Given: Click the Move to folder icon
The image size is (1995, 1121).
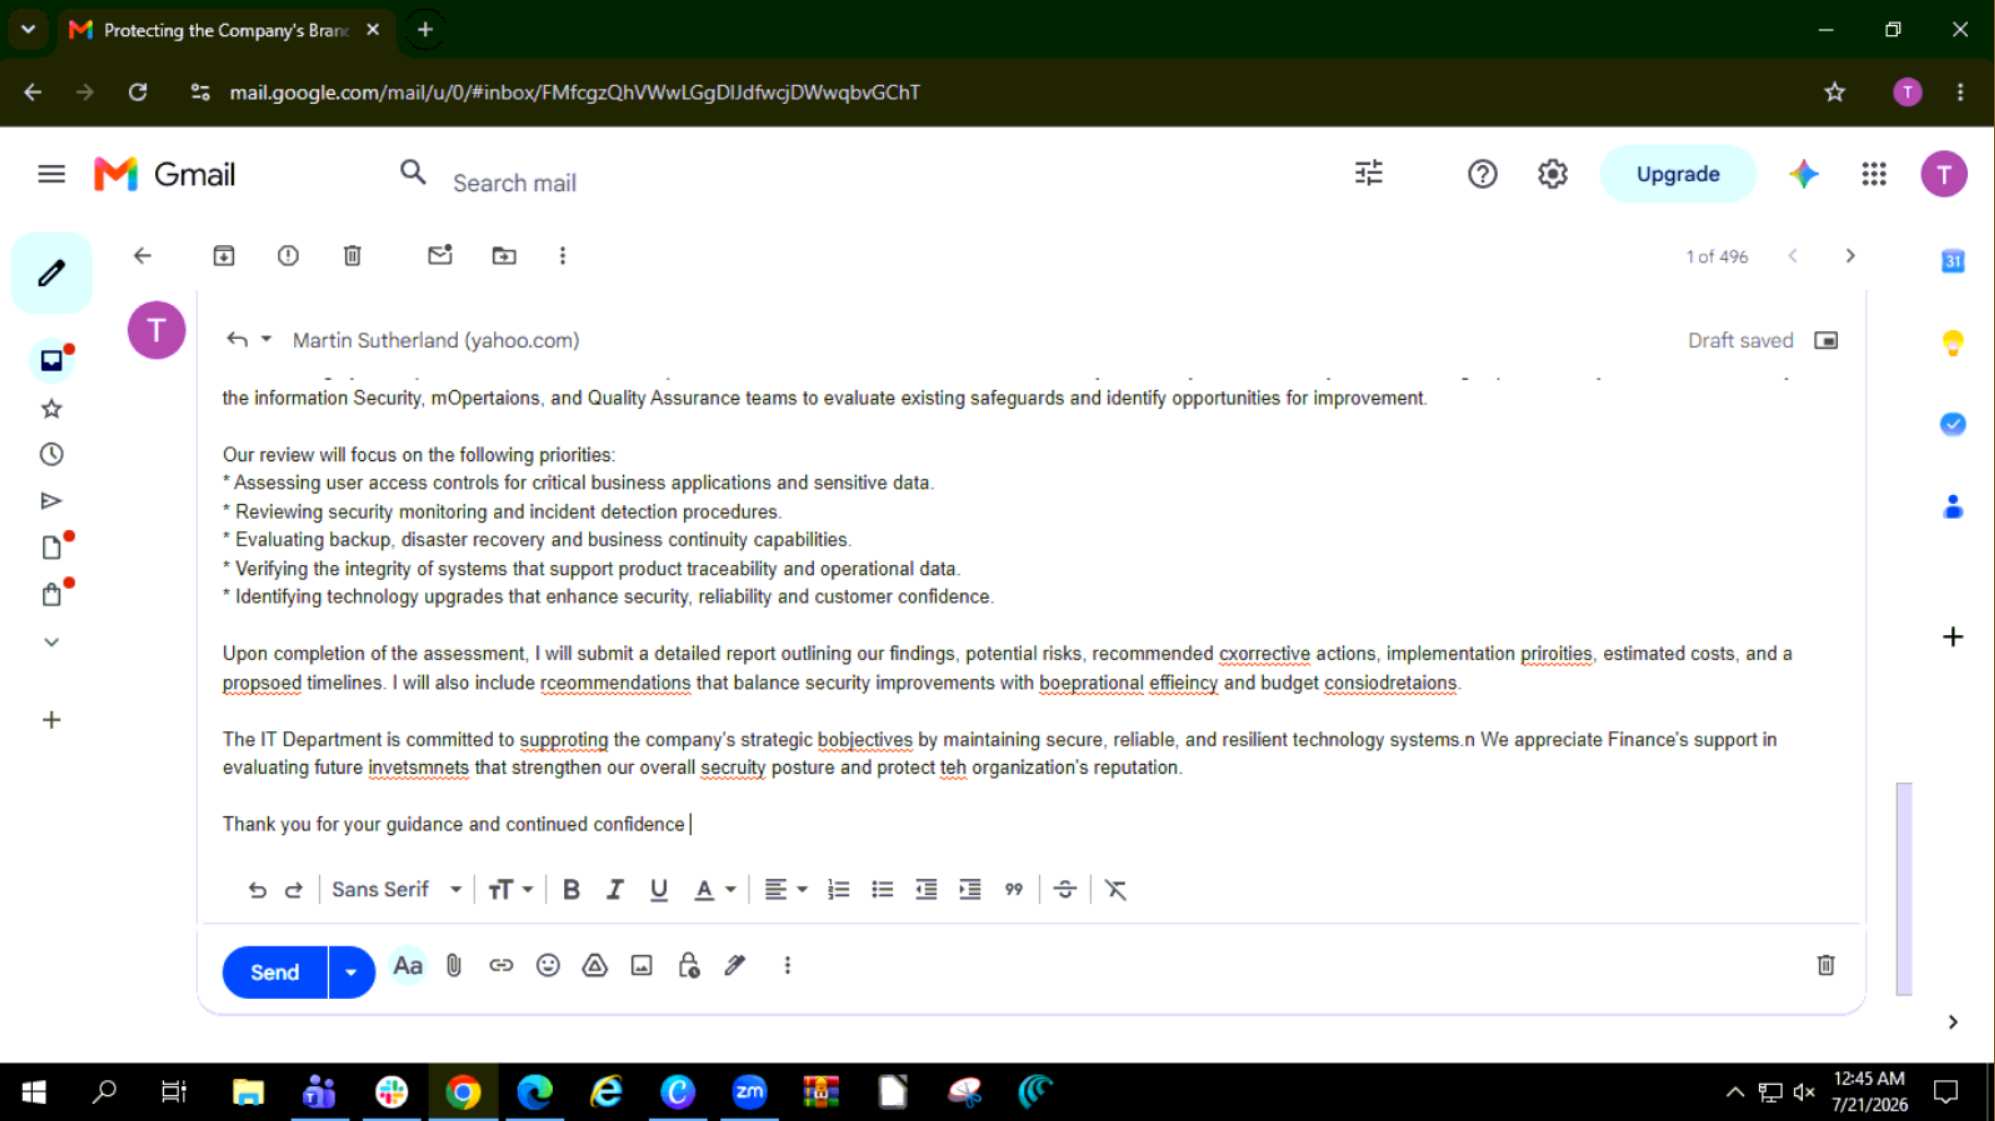Looking at the screenshot, I should click(x=504, y=256).
